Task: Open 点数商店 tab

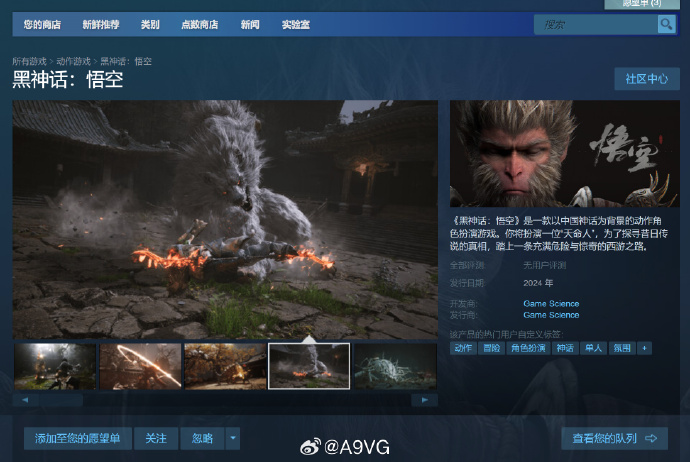Action: (200, 25)
